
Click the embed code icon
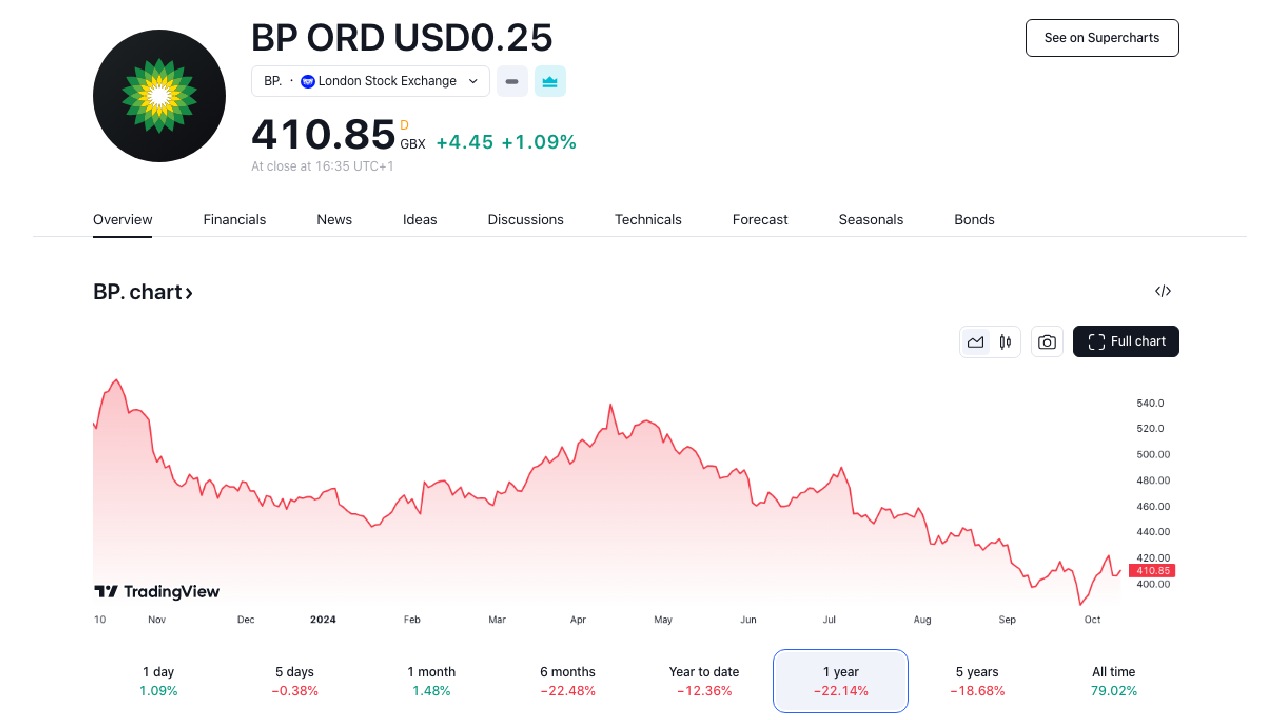pyautogui.click(x=1162, y=291)
